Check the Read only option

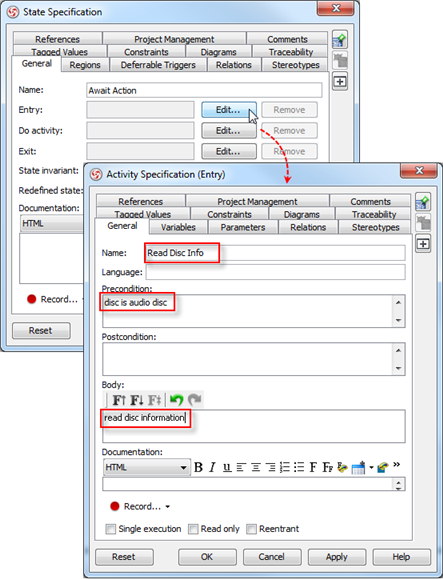(193, 529)
